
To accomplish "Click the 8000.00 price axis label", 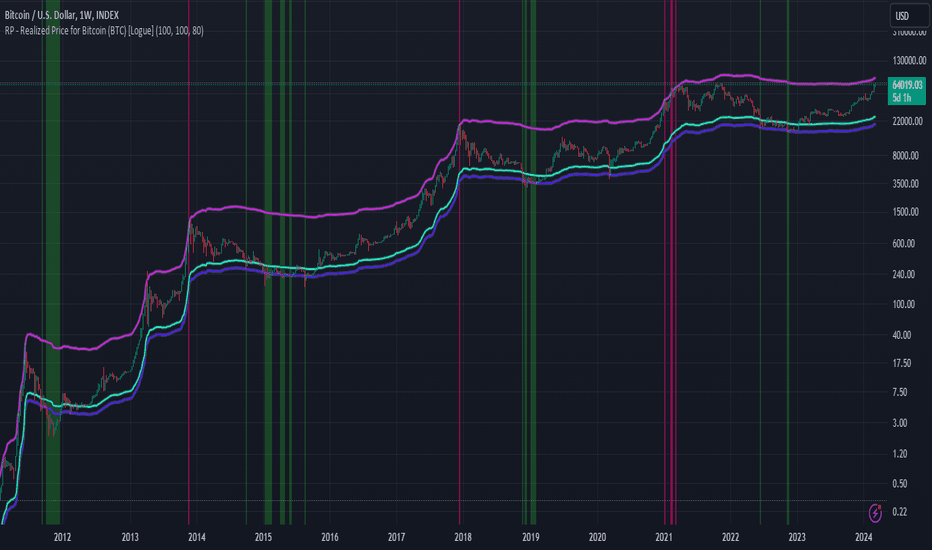I will [905, 156].
